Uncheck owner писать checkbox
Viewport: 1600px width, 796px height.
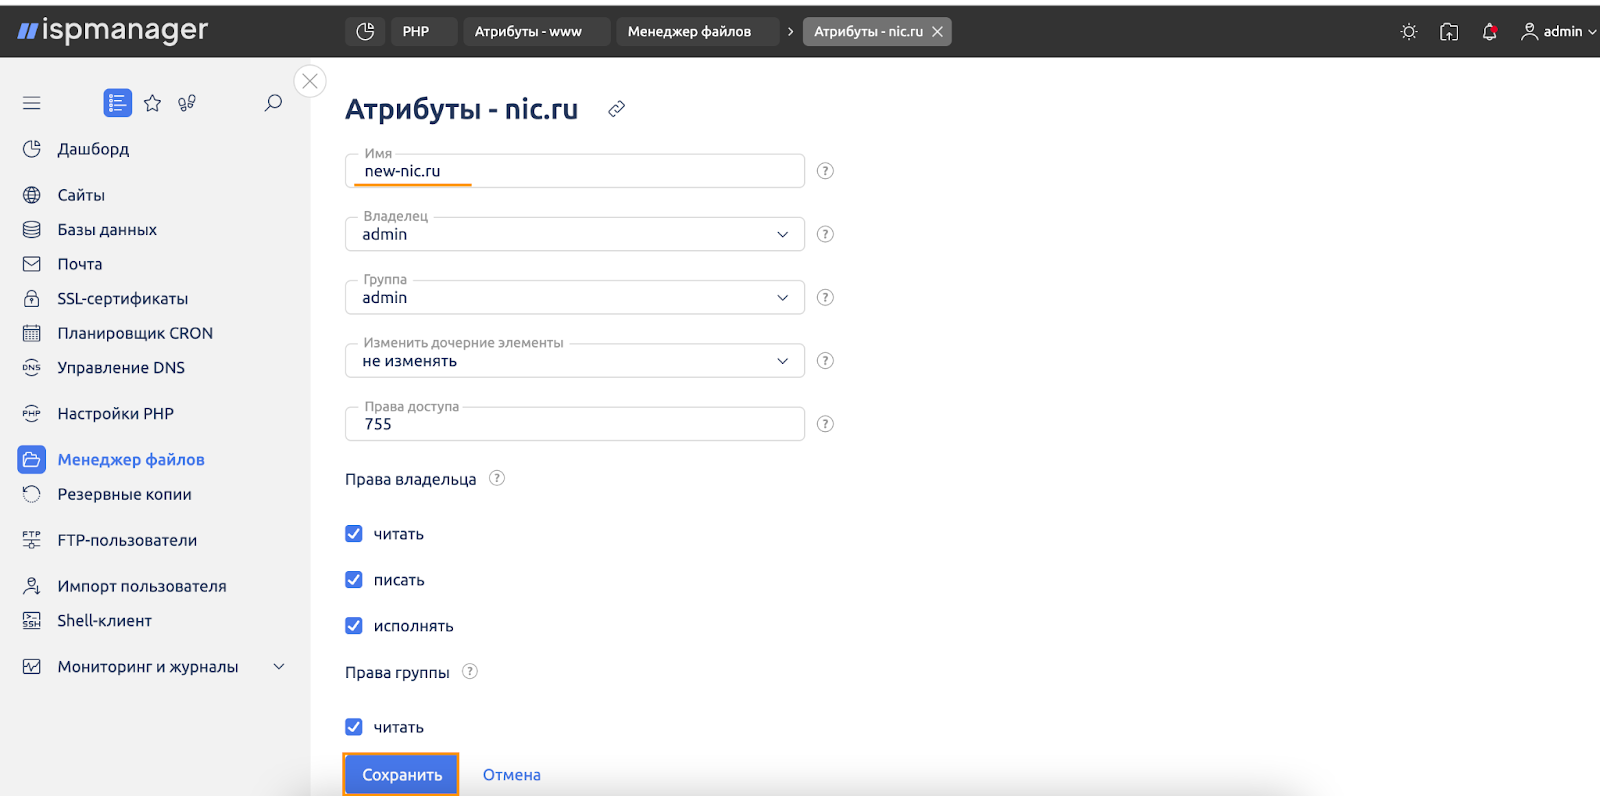[x=354, y=580]
